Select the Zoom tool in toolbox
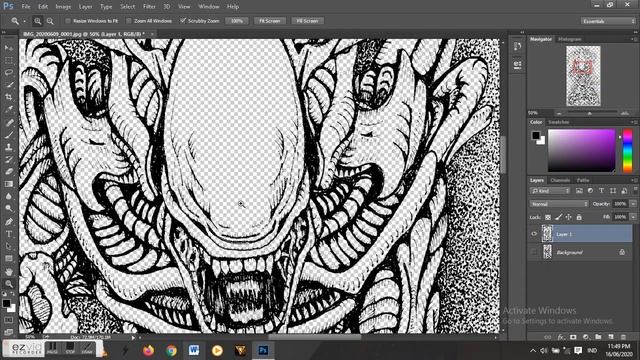This screenshot has width=640, height=360. pos(9,284)
